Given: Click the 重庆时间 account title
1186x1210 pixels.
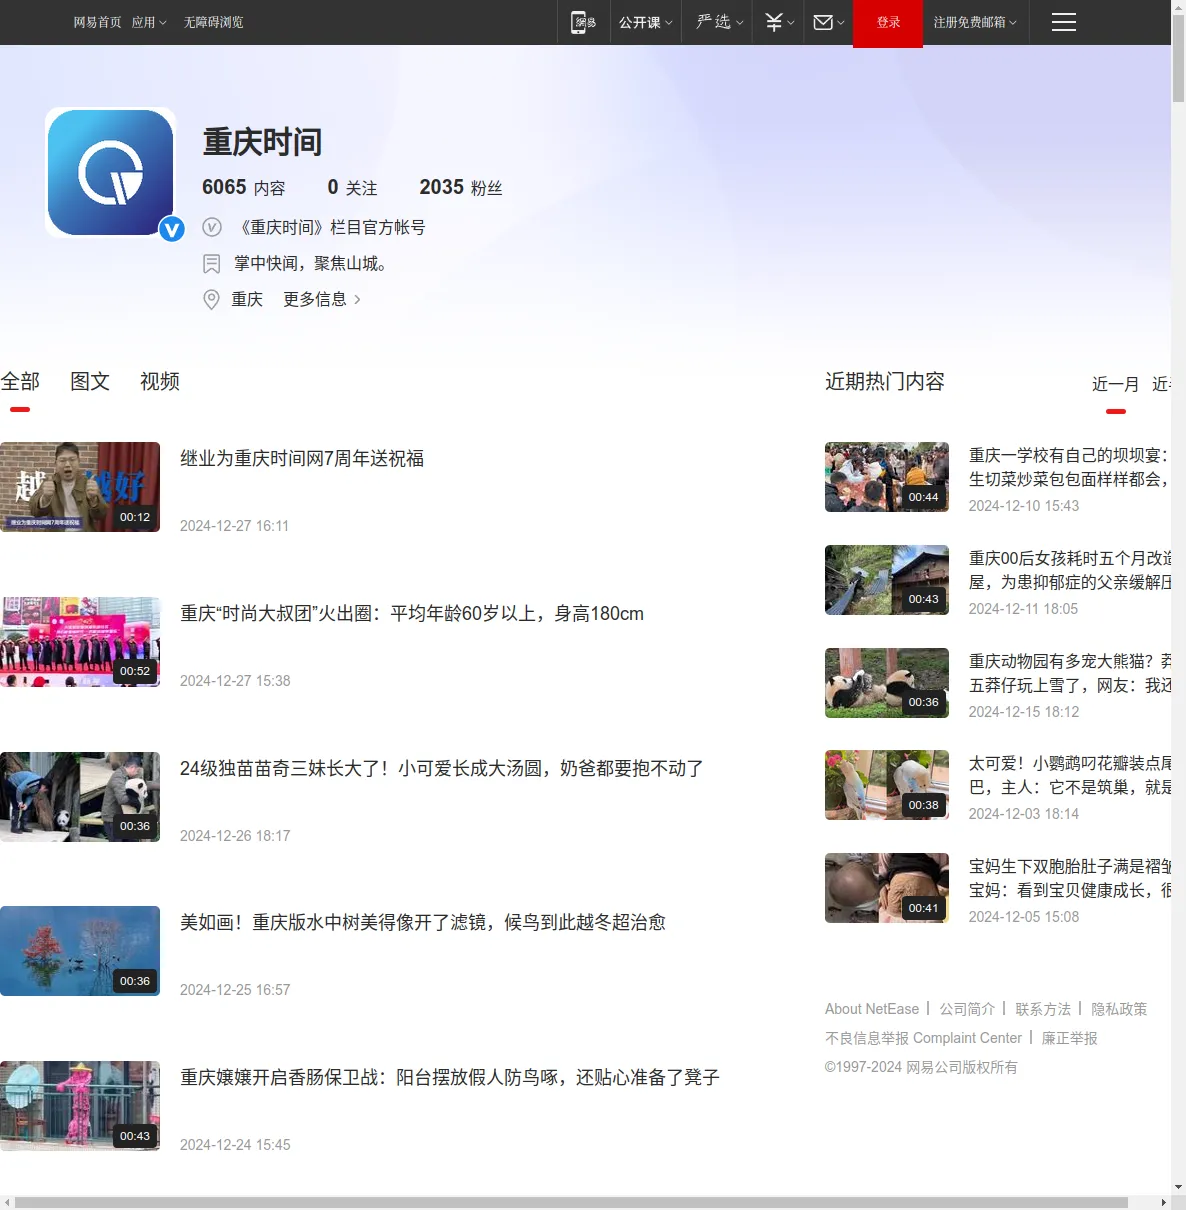Looking at the screenshot, I should tap(262, 142).
